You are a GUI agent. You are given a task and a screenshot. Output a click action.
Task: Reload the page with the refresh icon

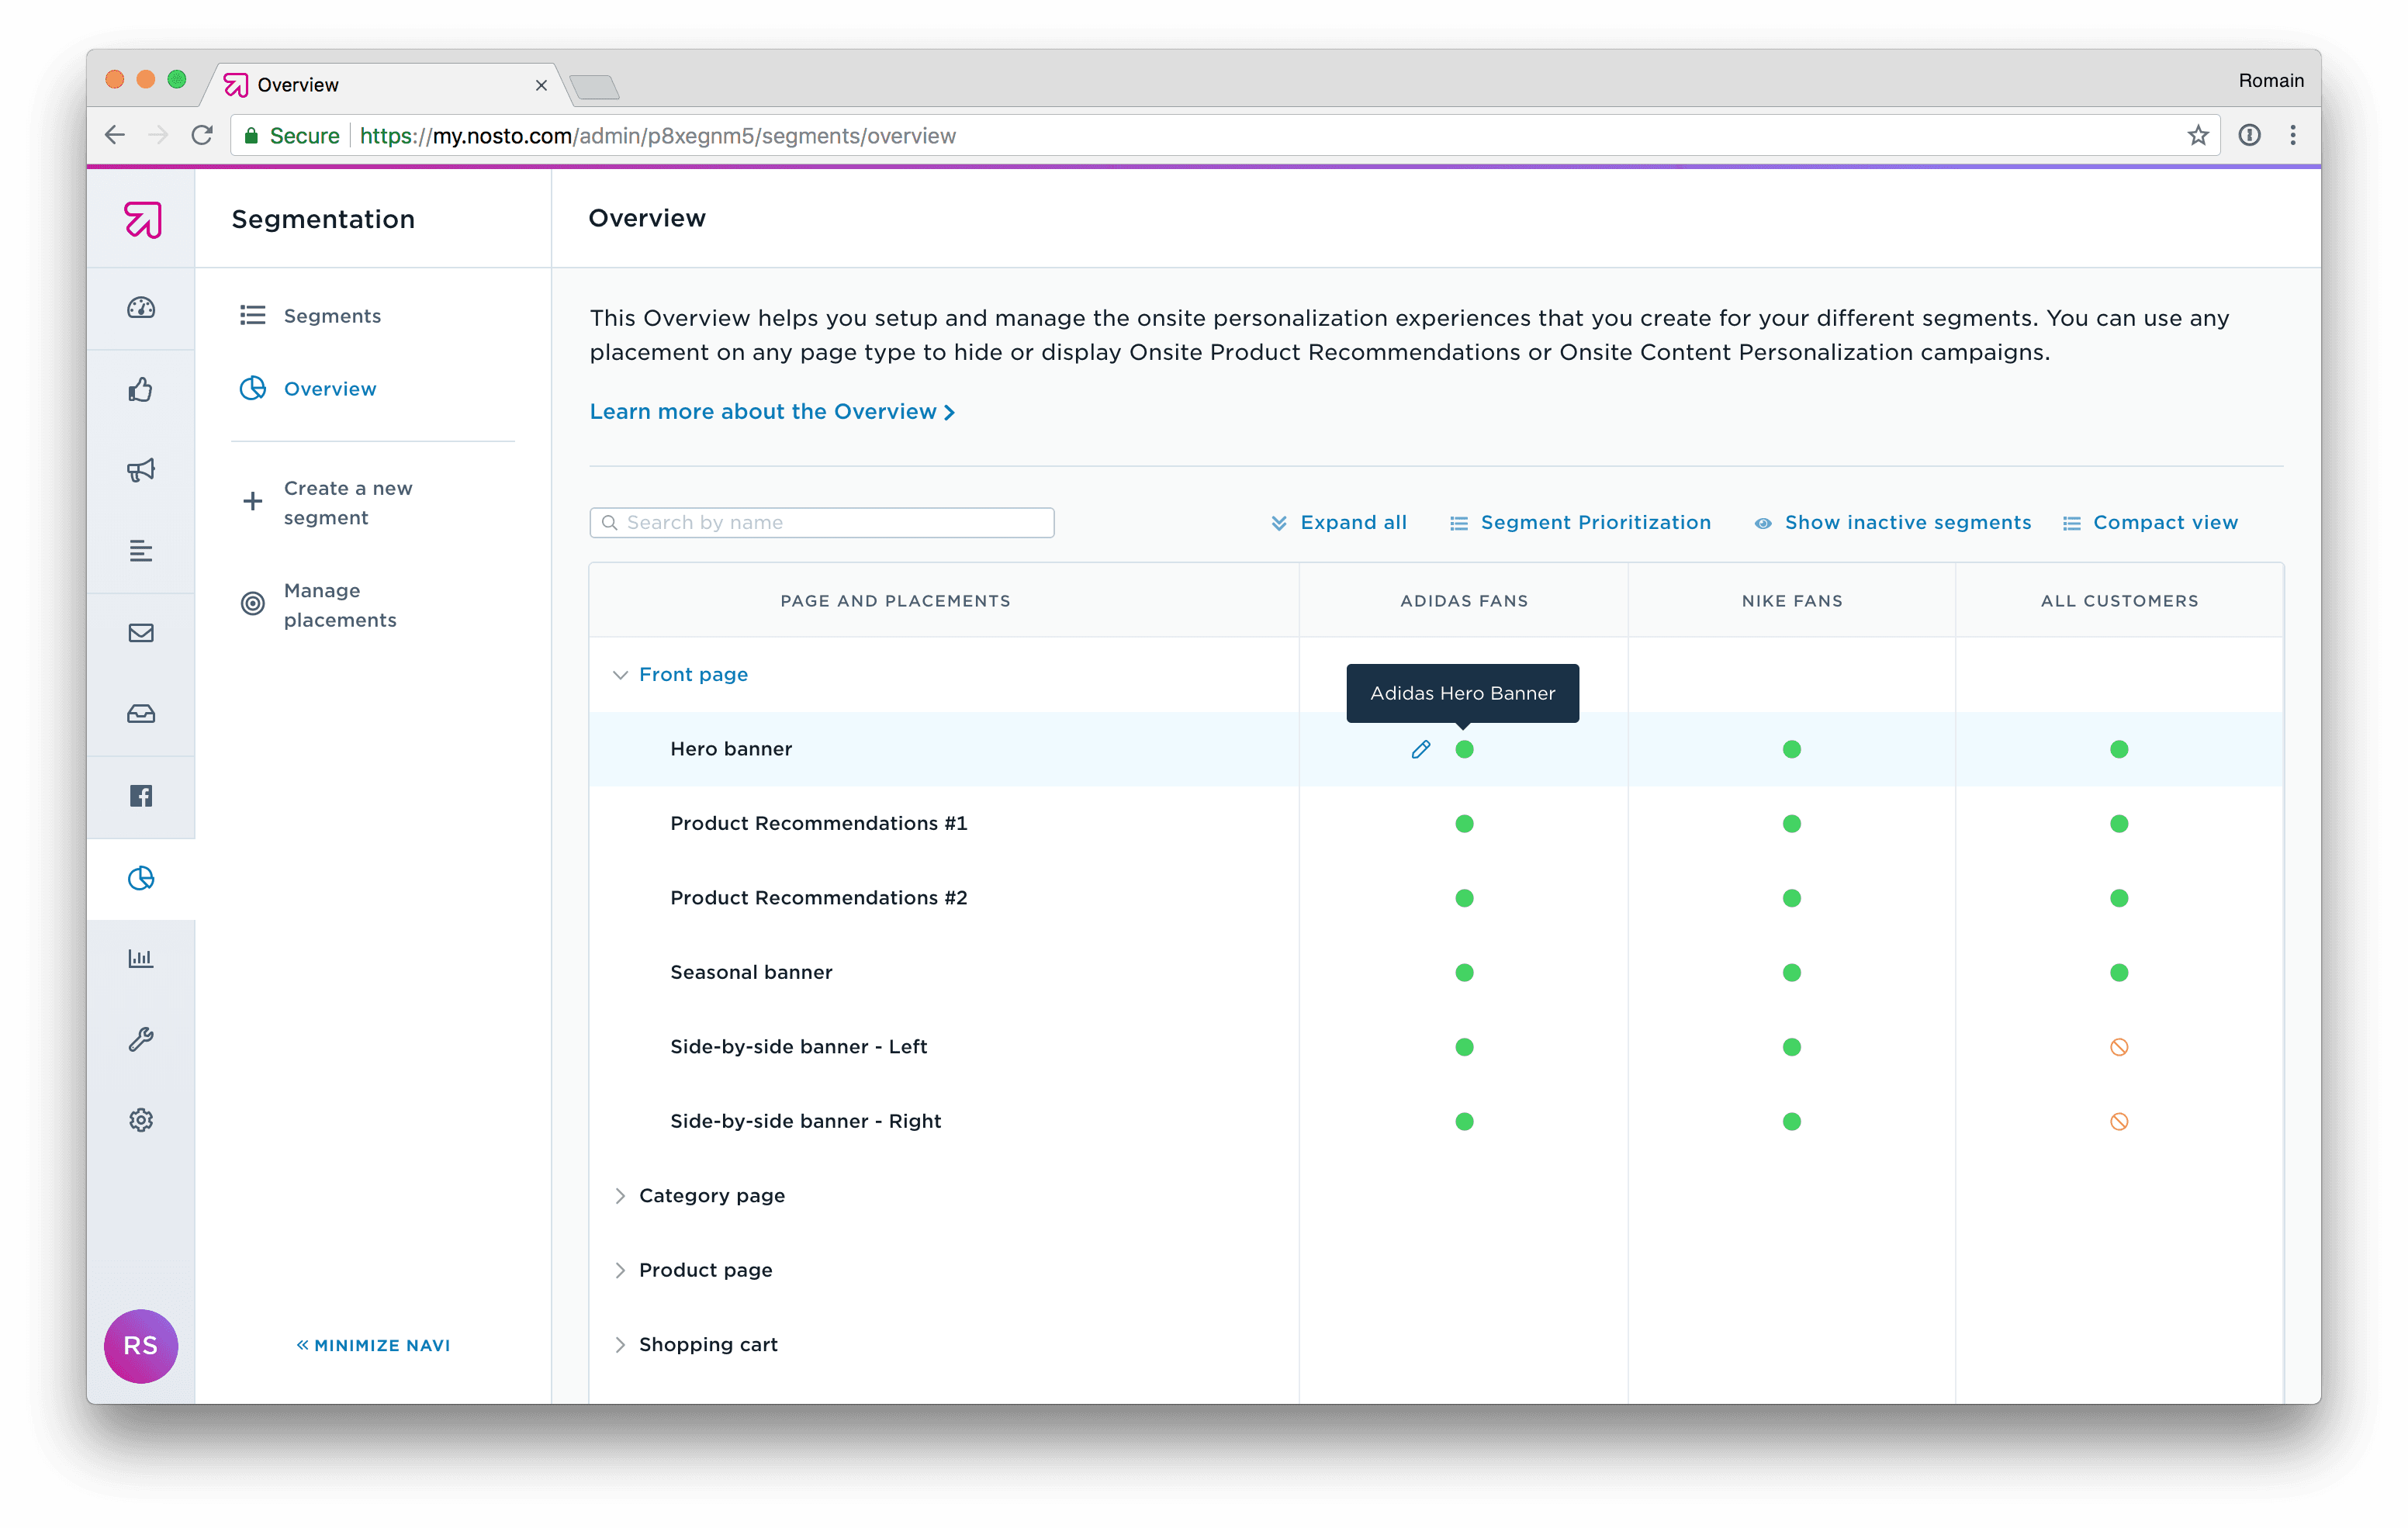pos(202,135)
